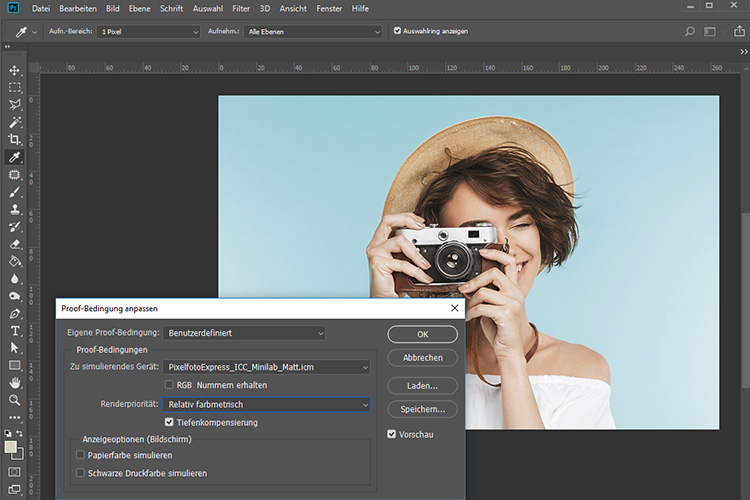750x500 pixels.
Task: Click the OK button
Action: (x=422, y=333)
